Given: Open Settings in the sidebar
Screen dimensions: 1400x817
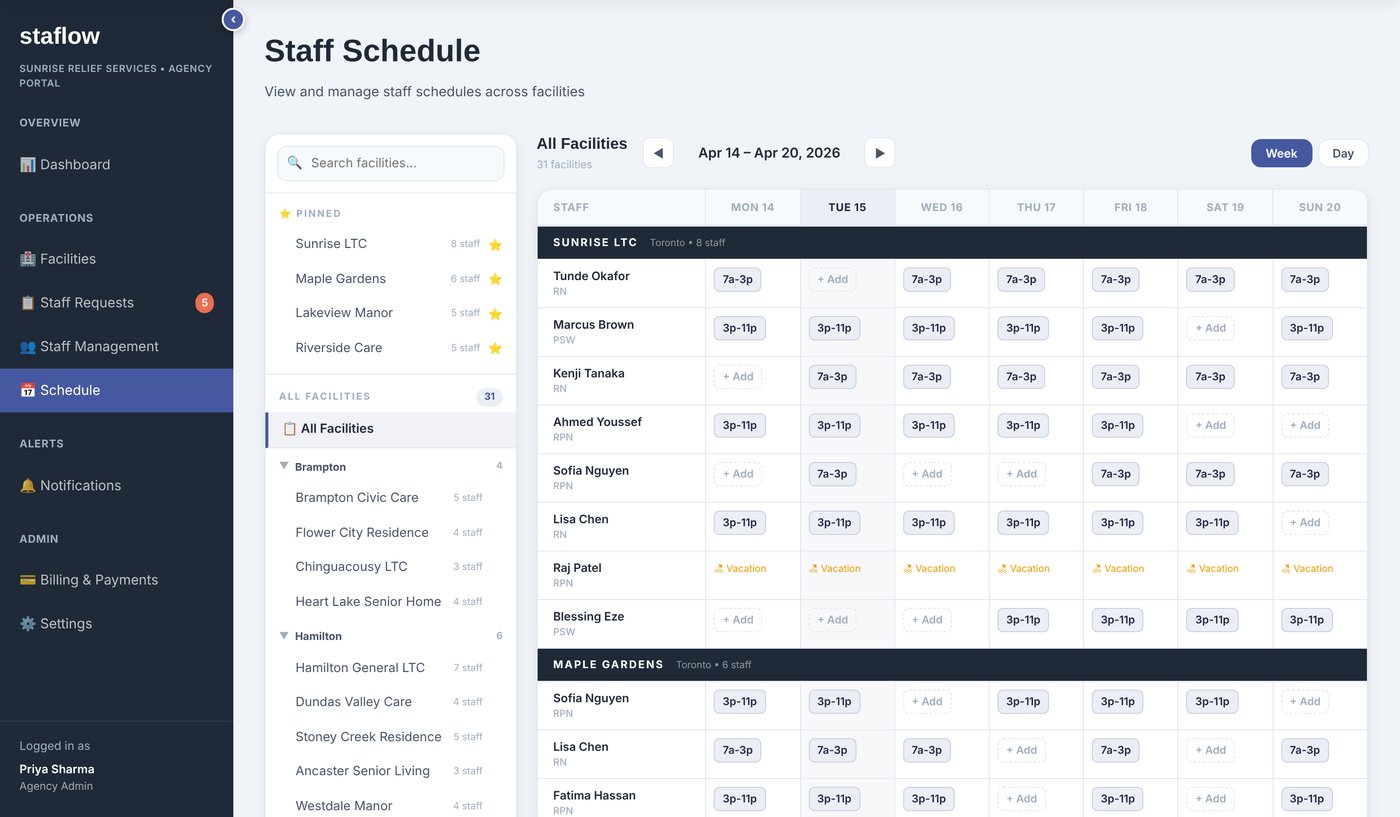Looking at the screenshot, I should pos(116,623).
